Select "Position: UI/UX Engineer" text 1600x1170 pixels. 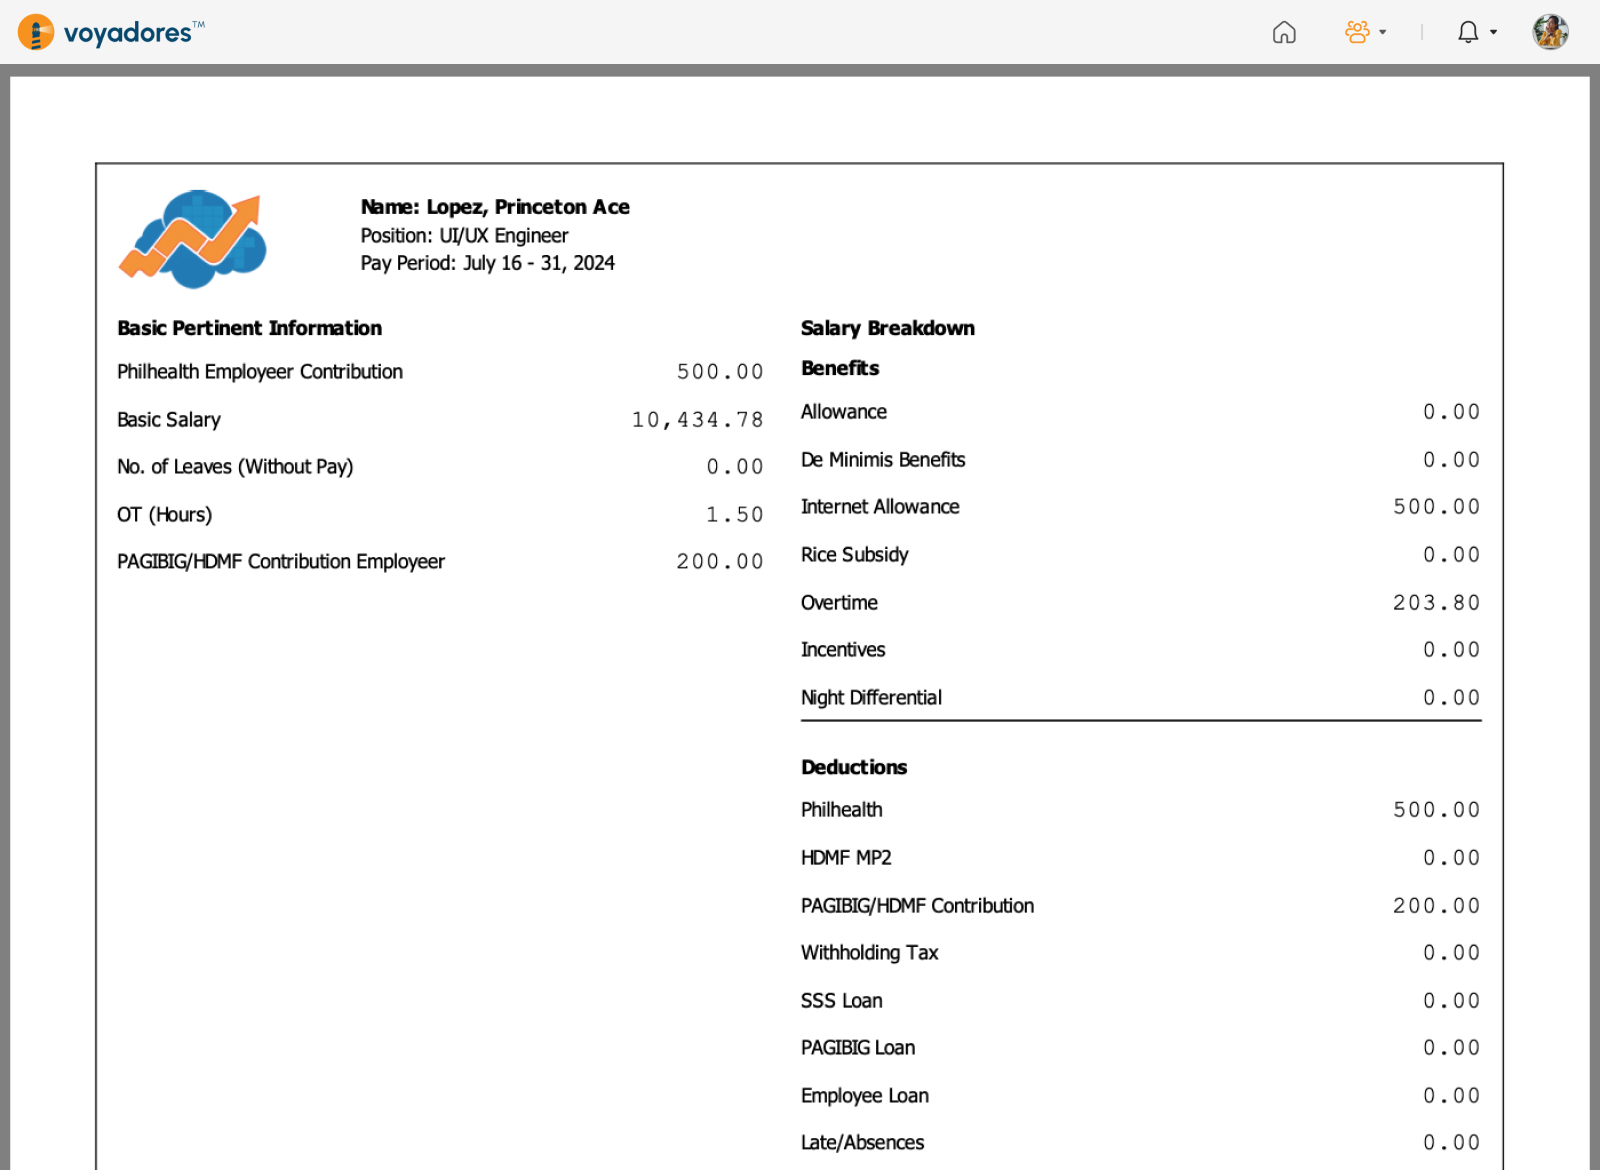pyautogui.click(x=464, y=235)
